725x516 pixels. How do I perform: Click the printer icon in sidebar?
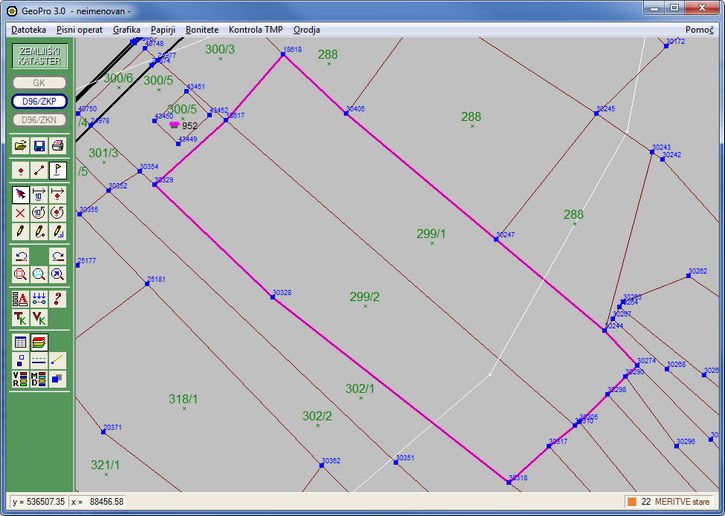[58, 146]
